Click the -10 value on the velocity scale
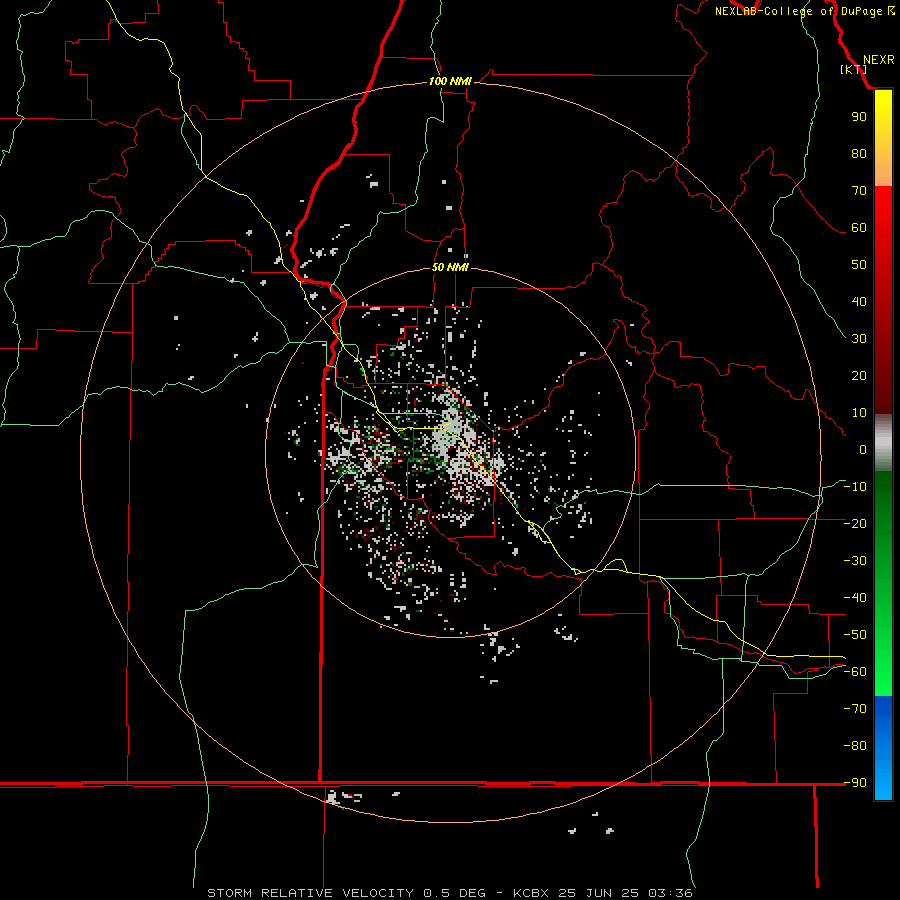900x900 pixels. pyautogui.click(x=855, y=487)
